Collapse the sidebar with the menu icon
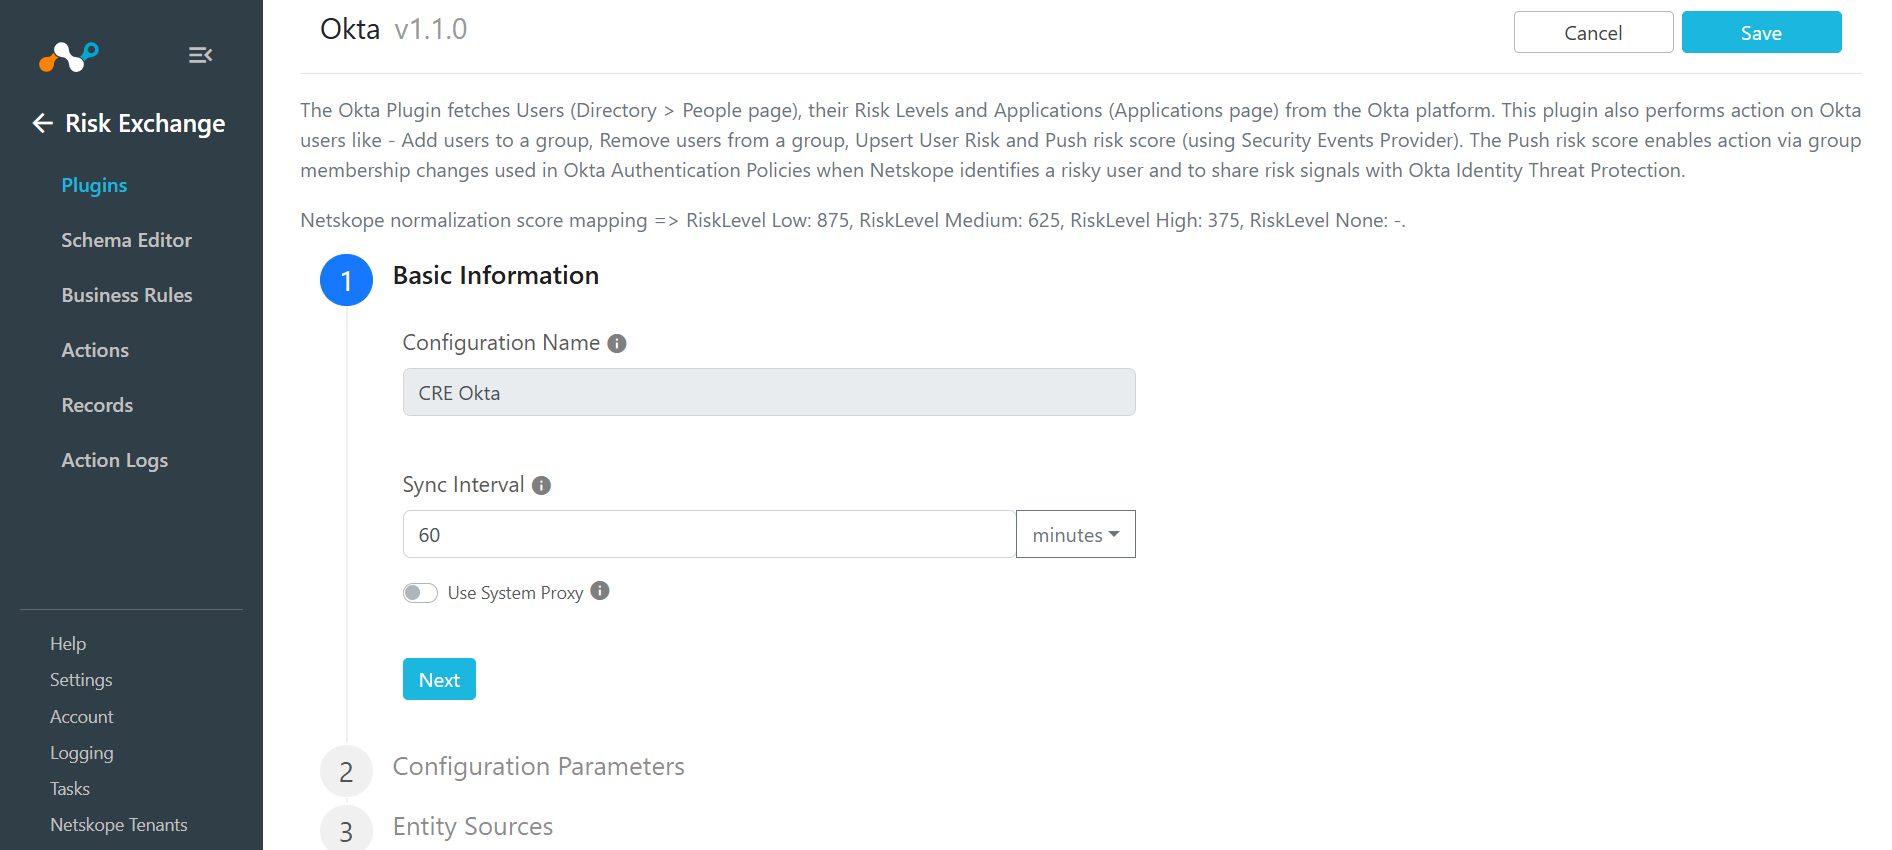 click(x=200, y=55)
